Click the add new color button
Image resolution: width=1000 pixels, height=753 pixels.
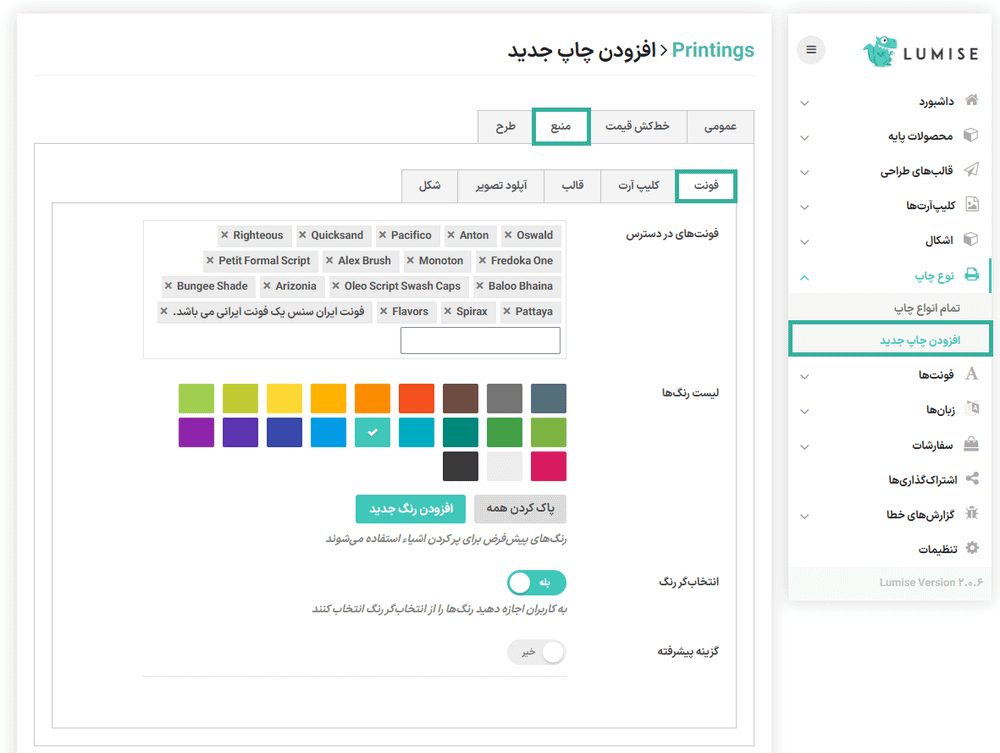point(411,509)
